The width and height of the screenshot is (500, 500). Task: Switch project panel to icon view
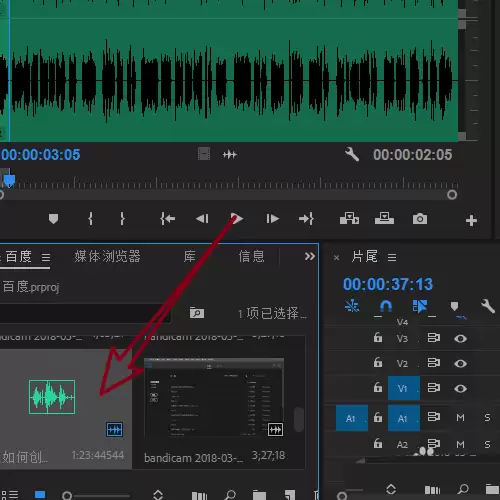(x=40, y=495)
